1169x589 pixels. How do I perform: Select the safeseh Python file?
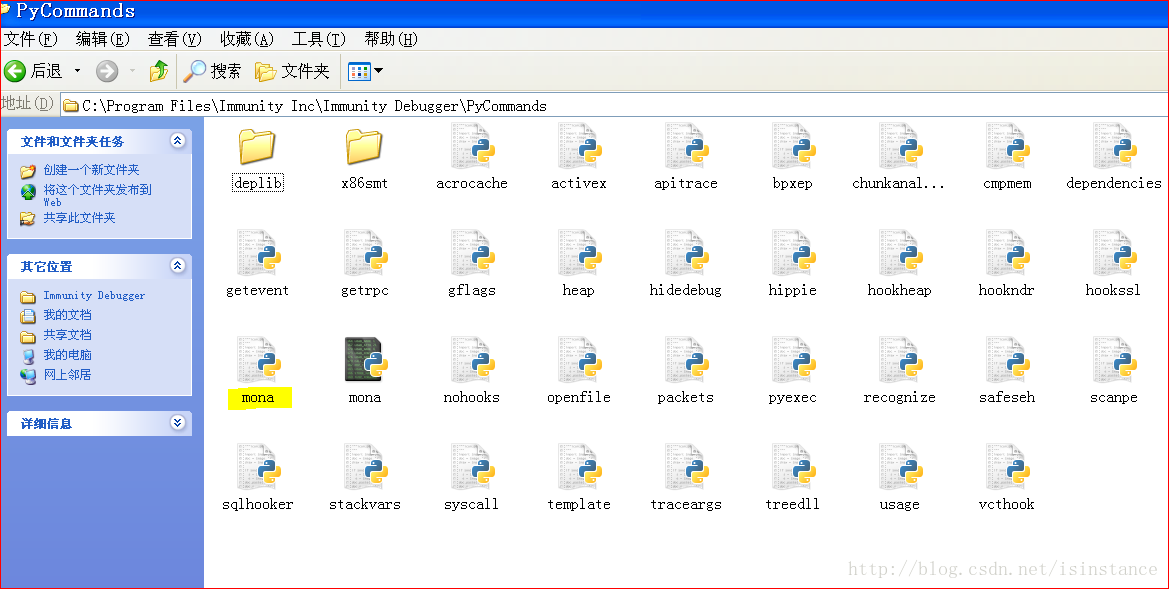point(1006,360)
